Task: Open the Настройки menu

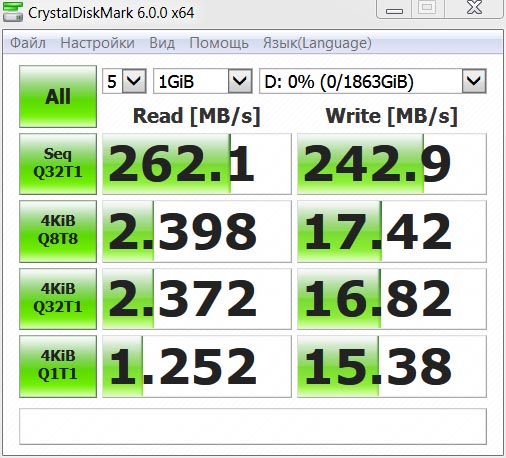Action: [x=97, y=43]
